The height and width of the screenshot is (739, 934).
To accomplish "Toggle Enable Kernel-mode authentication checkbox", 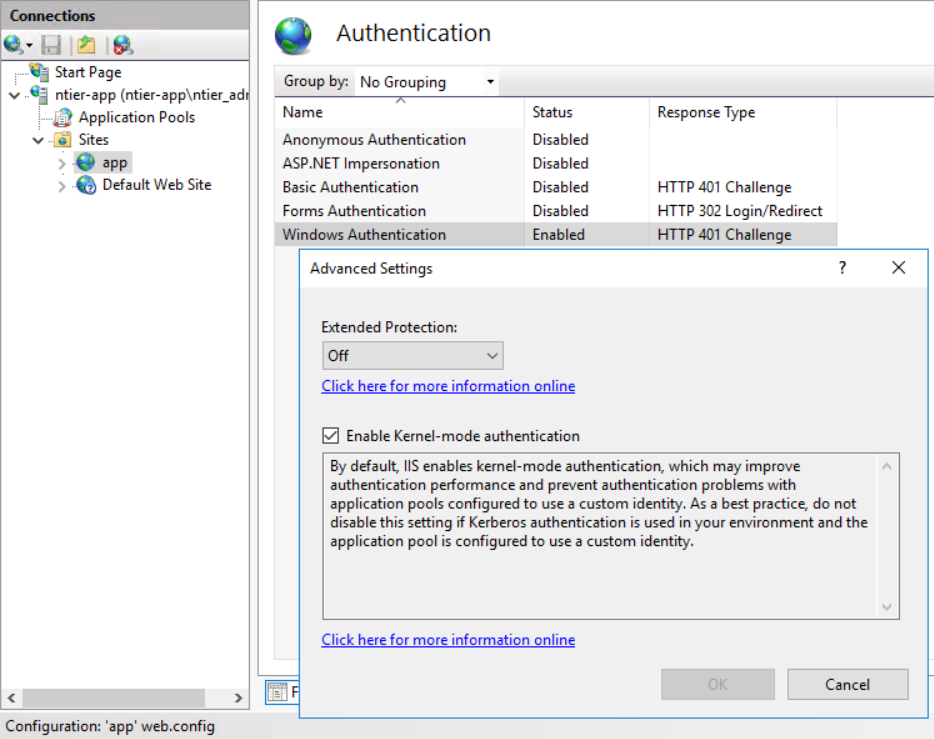I will point(331,436).
